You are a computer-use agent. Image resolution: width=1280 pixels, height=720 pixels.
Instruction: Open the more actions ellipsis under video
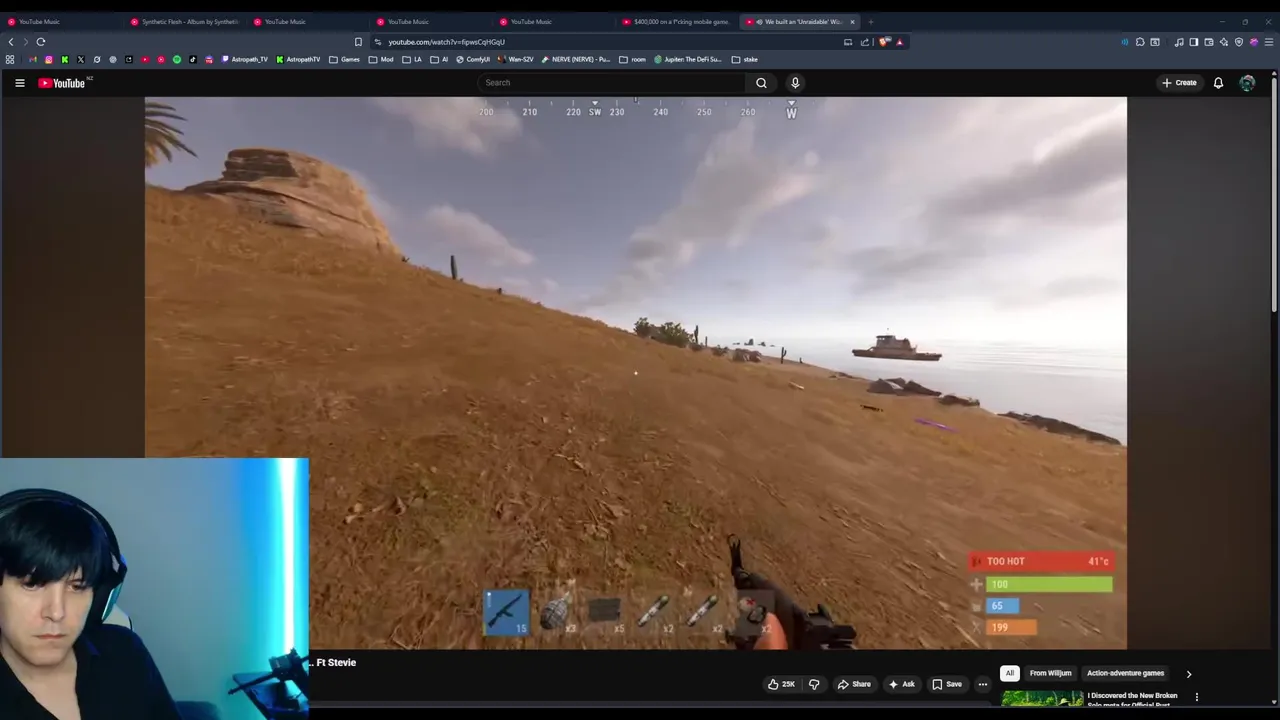[x=983, y=684]
